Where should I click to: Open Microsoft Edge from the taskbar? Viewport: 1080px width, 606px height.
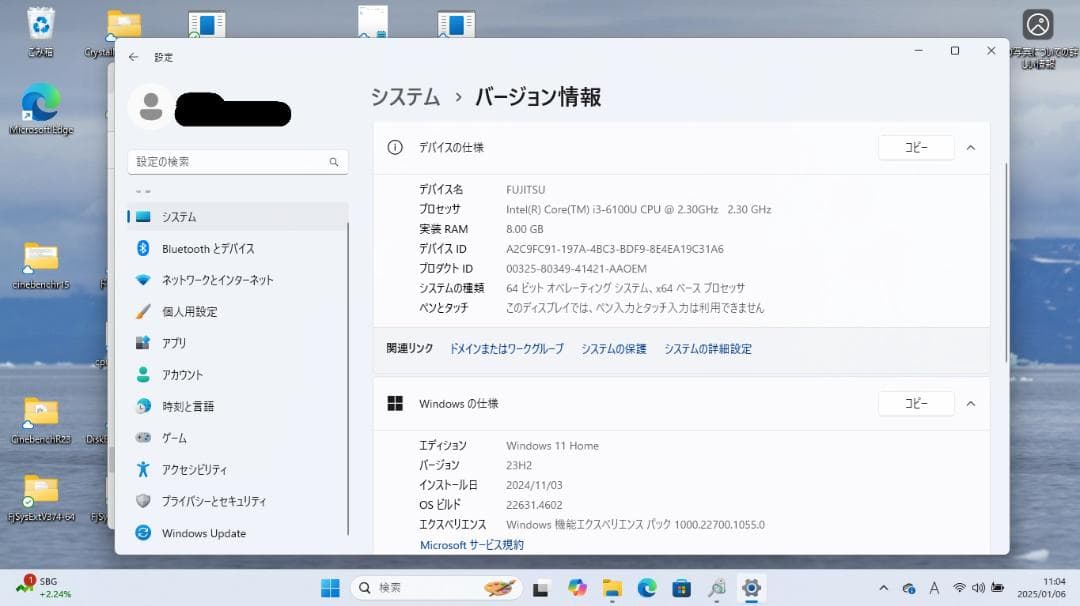pyautogui.click(x=646, y=588)
